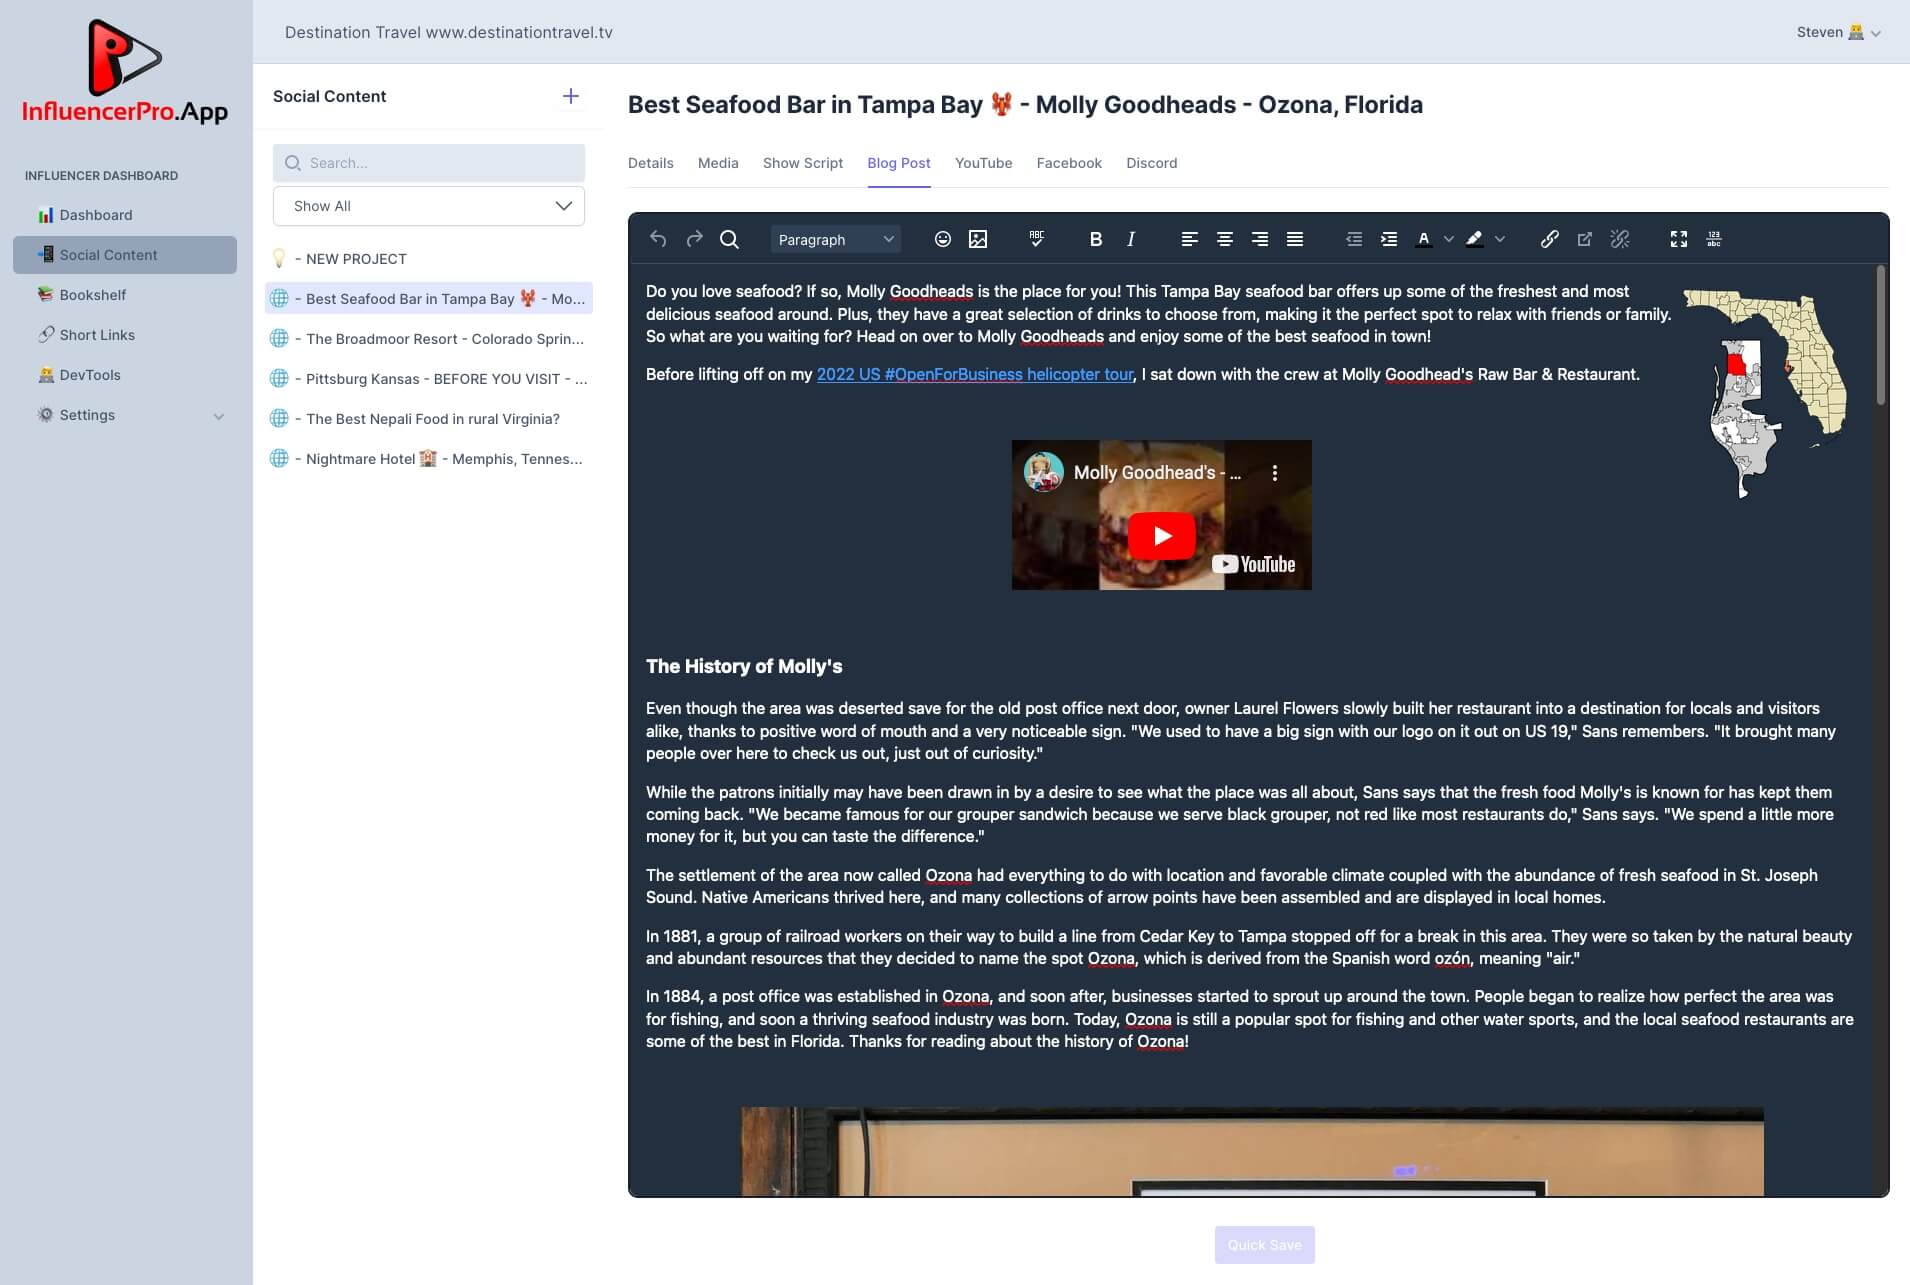
Task: Apply the text color button
Action: (x=1423, y=239)
